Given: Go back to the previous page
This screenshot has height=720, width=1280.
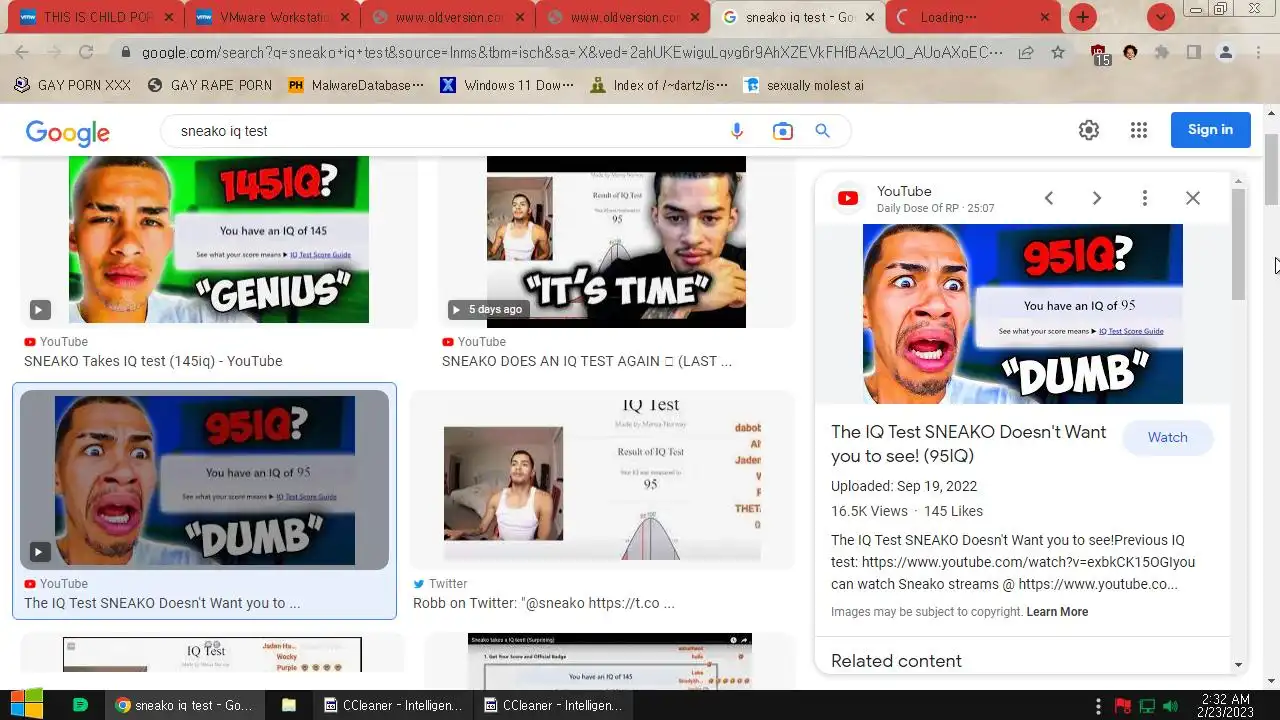Looking at the screenshot, I should 22,53.
